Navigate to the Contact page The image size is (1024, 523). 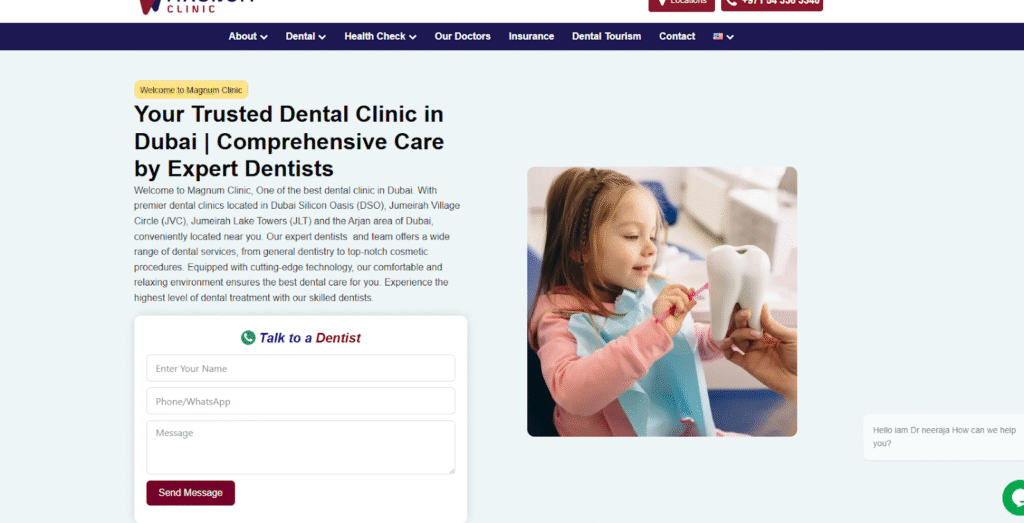click(677, 37)
